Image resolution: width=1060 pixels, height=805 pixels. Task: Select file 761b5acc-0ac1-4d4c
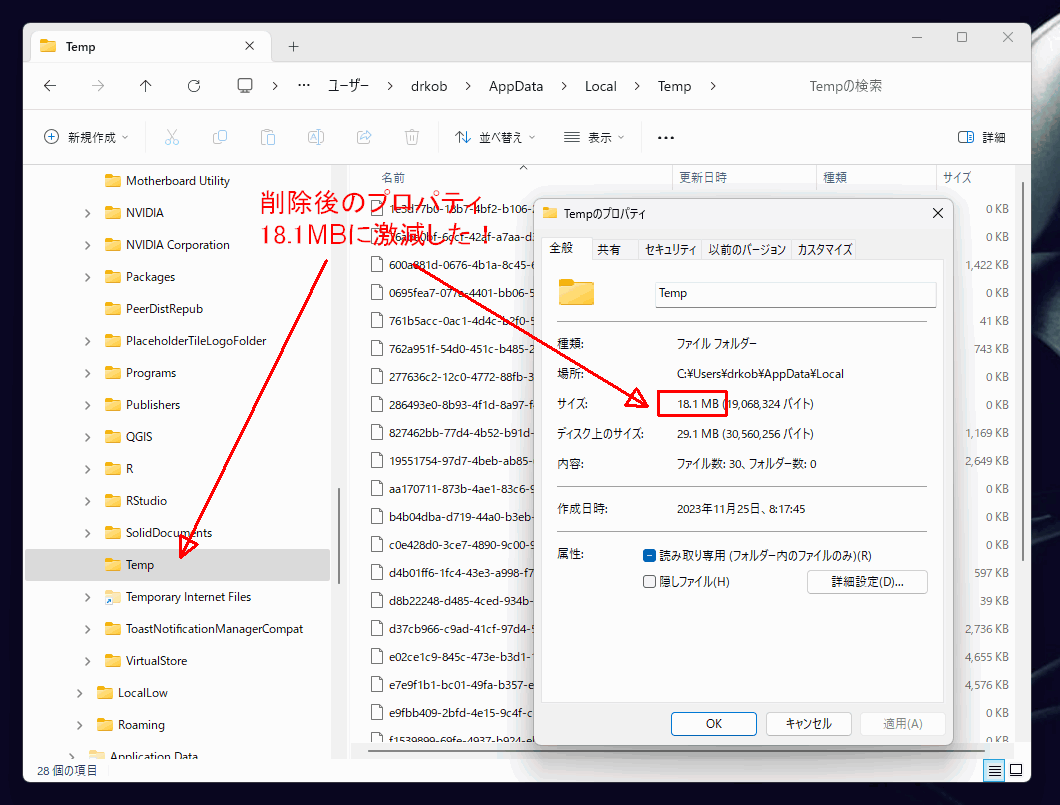[453, 320]
